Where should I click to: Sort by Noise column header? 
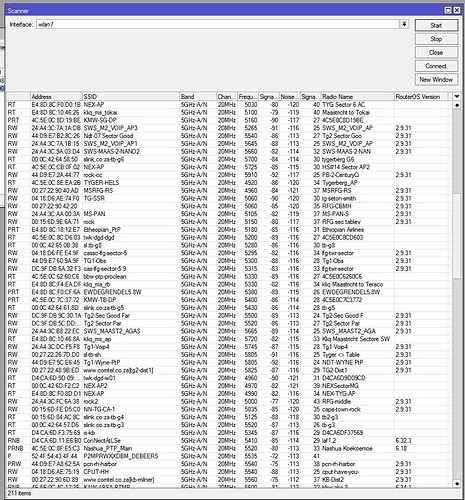(x=290, y=97)
